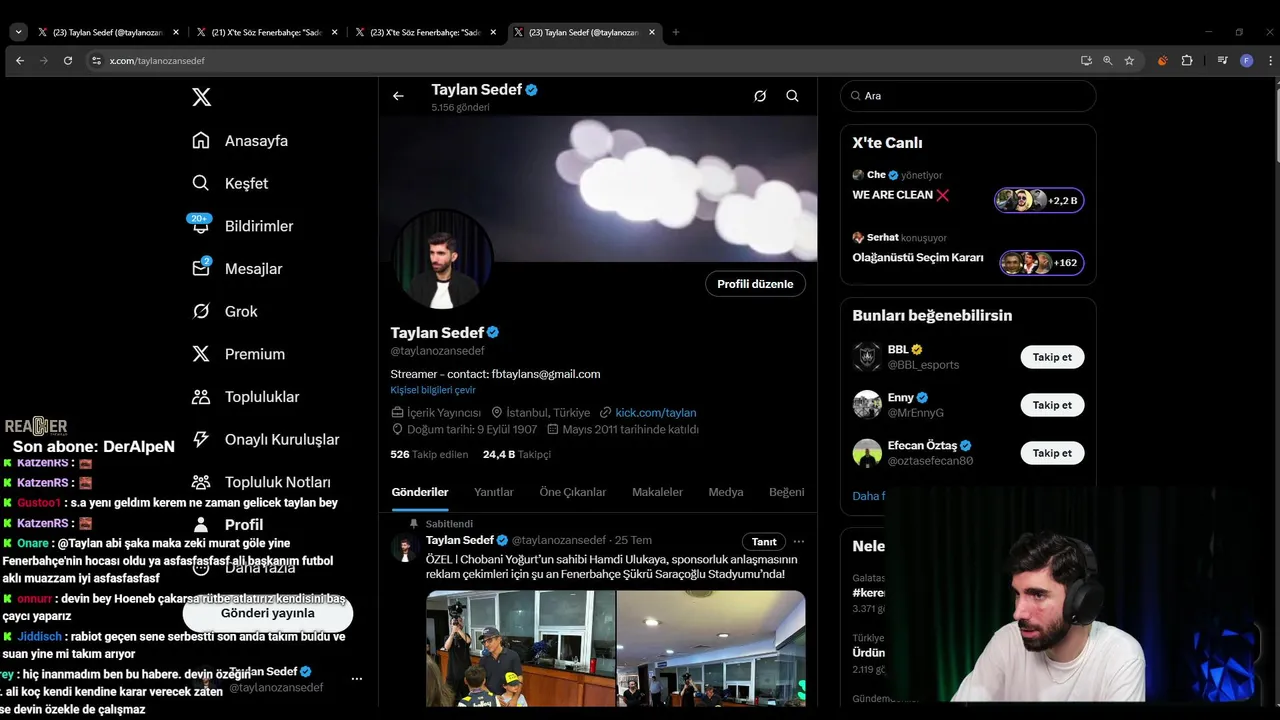The image size is (1280, 720).
Task: Open Anasayfa home icon
Action: click(x=201, y=140)
